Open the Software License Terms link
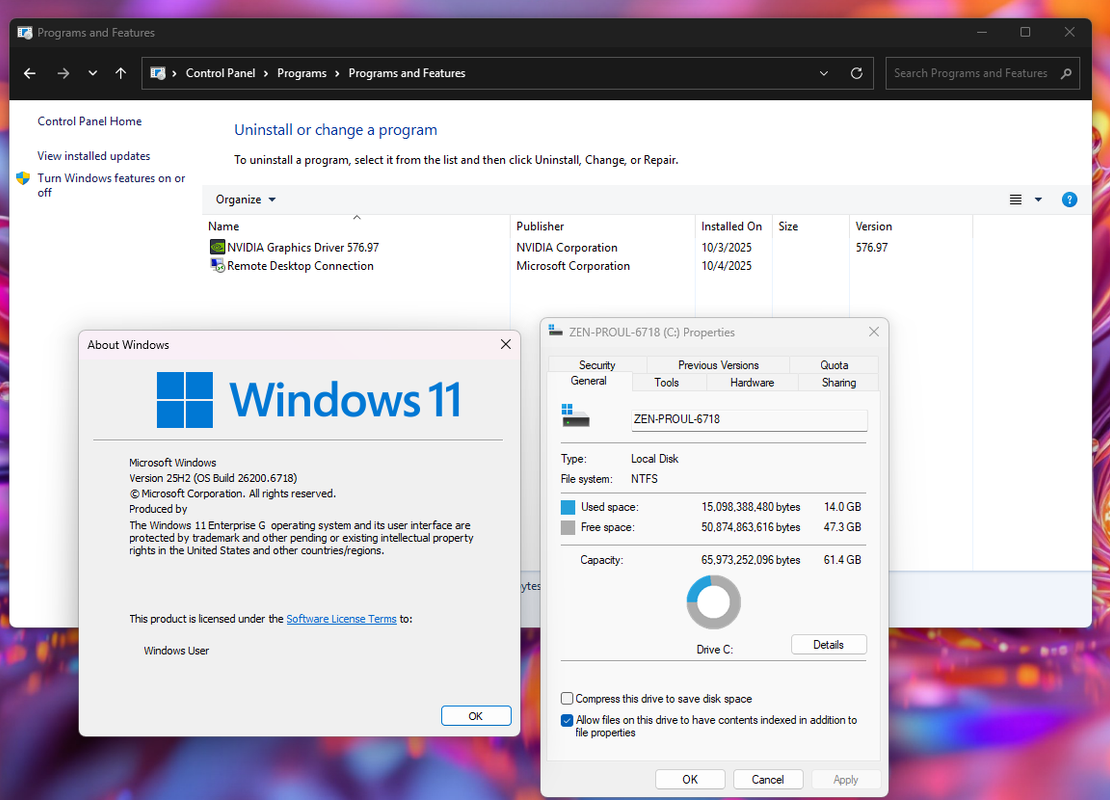This screenshot has width=1110, height=800. pyautogui.click(x=341, y=619)
